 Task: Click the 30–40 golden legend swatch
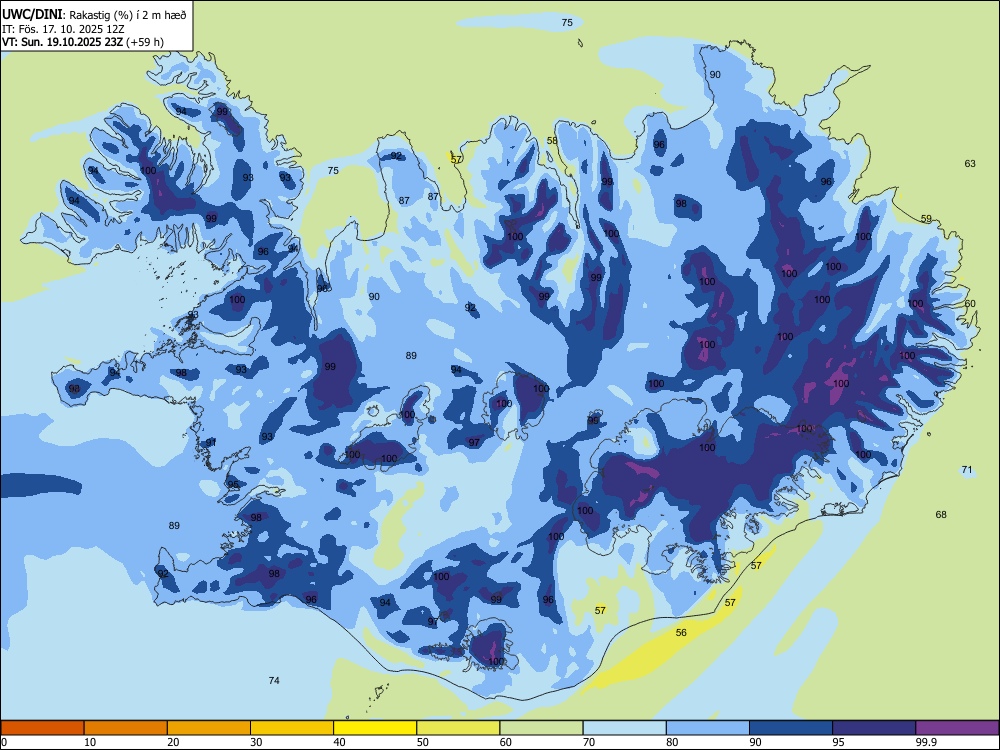coord(292,728)
